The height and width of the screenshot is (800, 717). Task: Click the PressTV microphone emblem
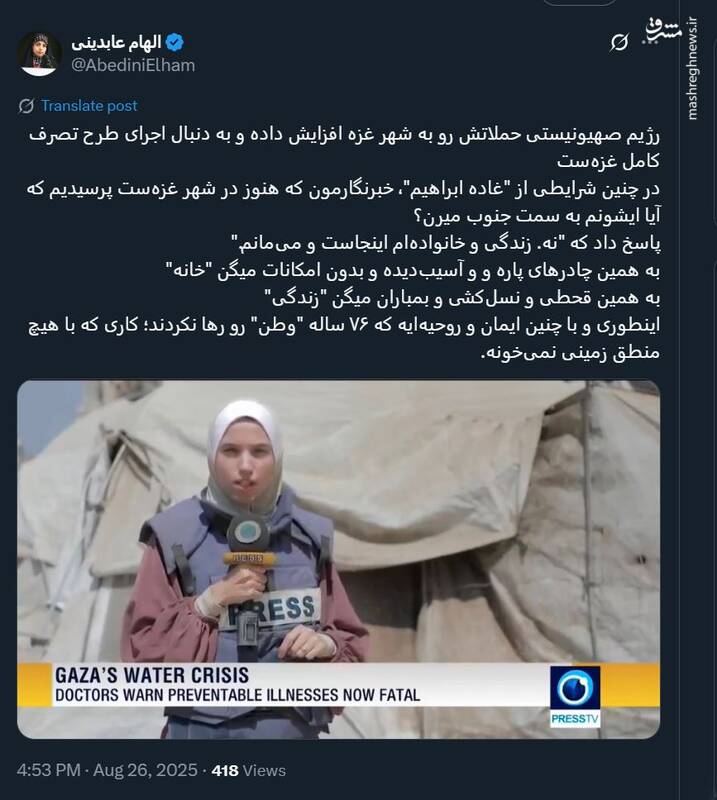[x=249, y=533]
